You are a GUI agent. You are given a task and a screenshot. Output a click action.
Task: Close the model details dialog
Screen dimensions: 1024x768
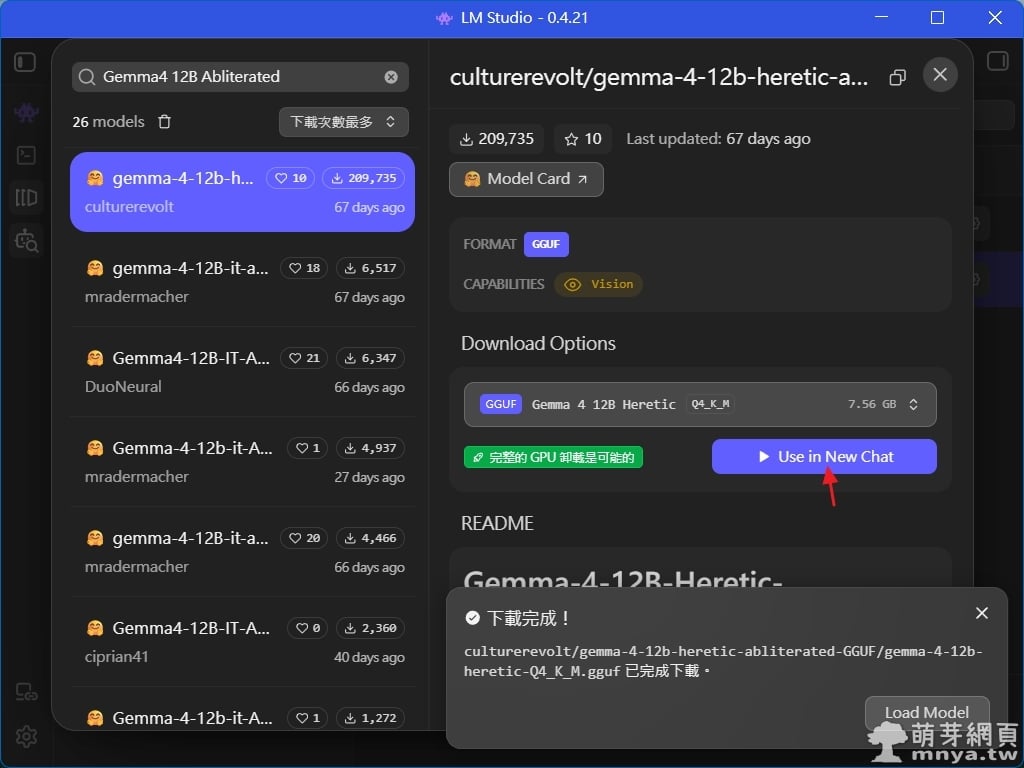(x=940, y=74)
